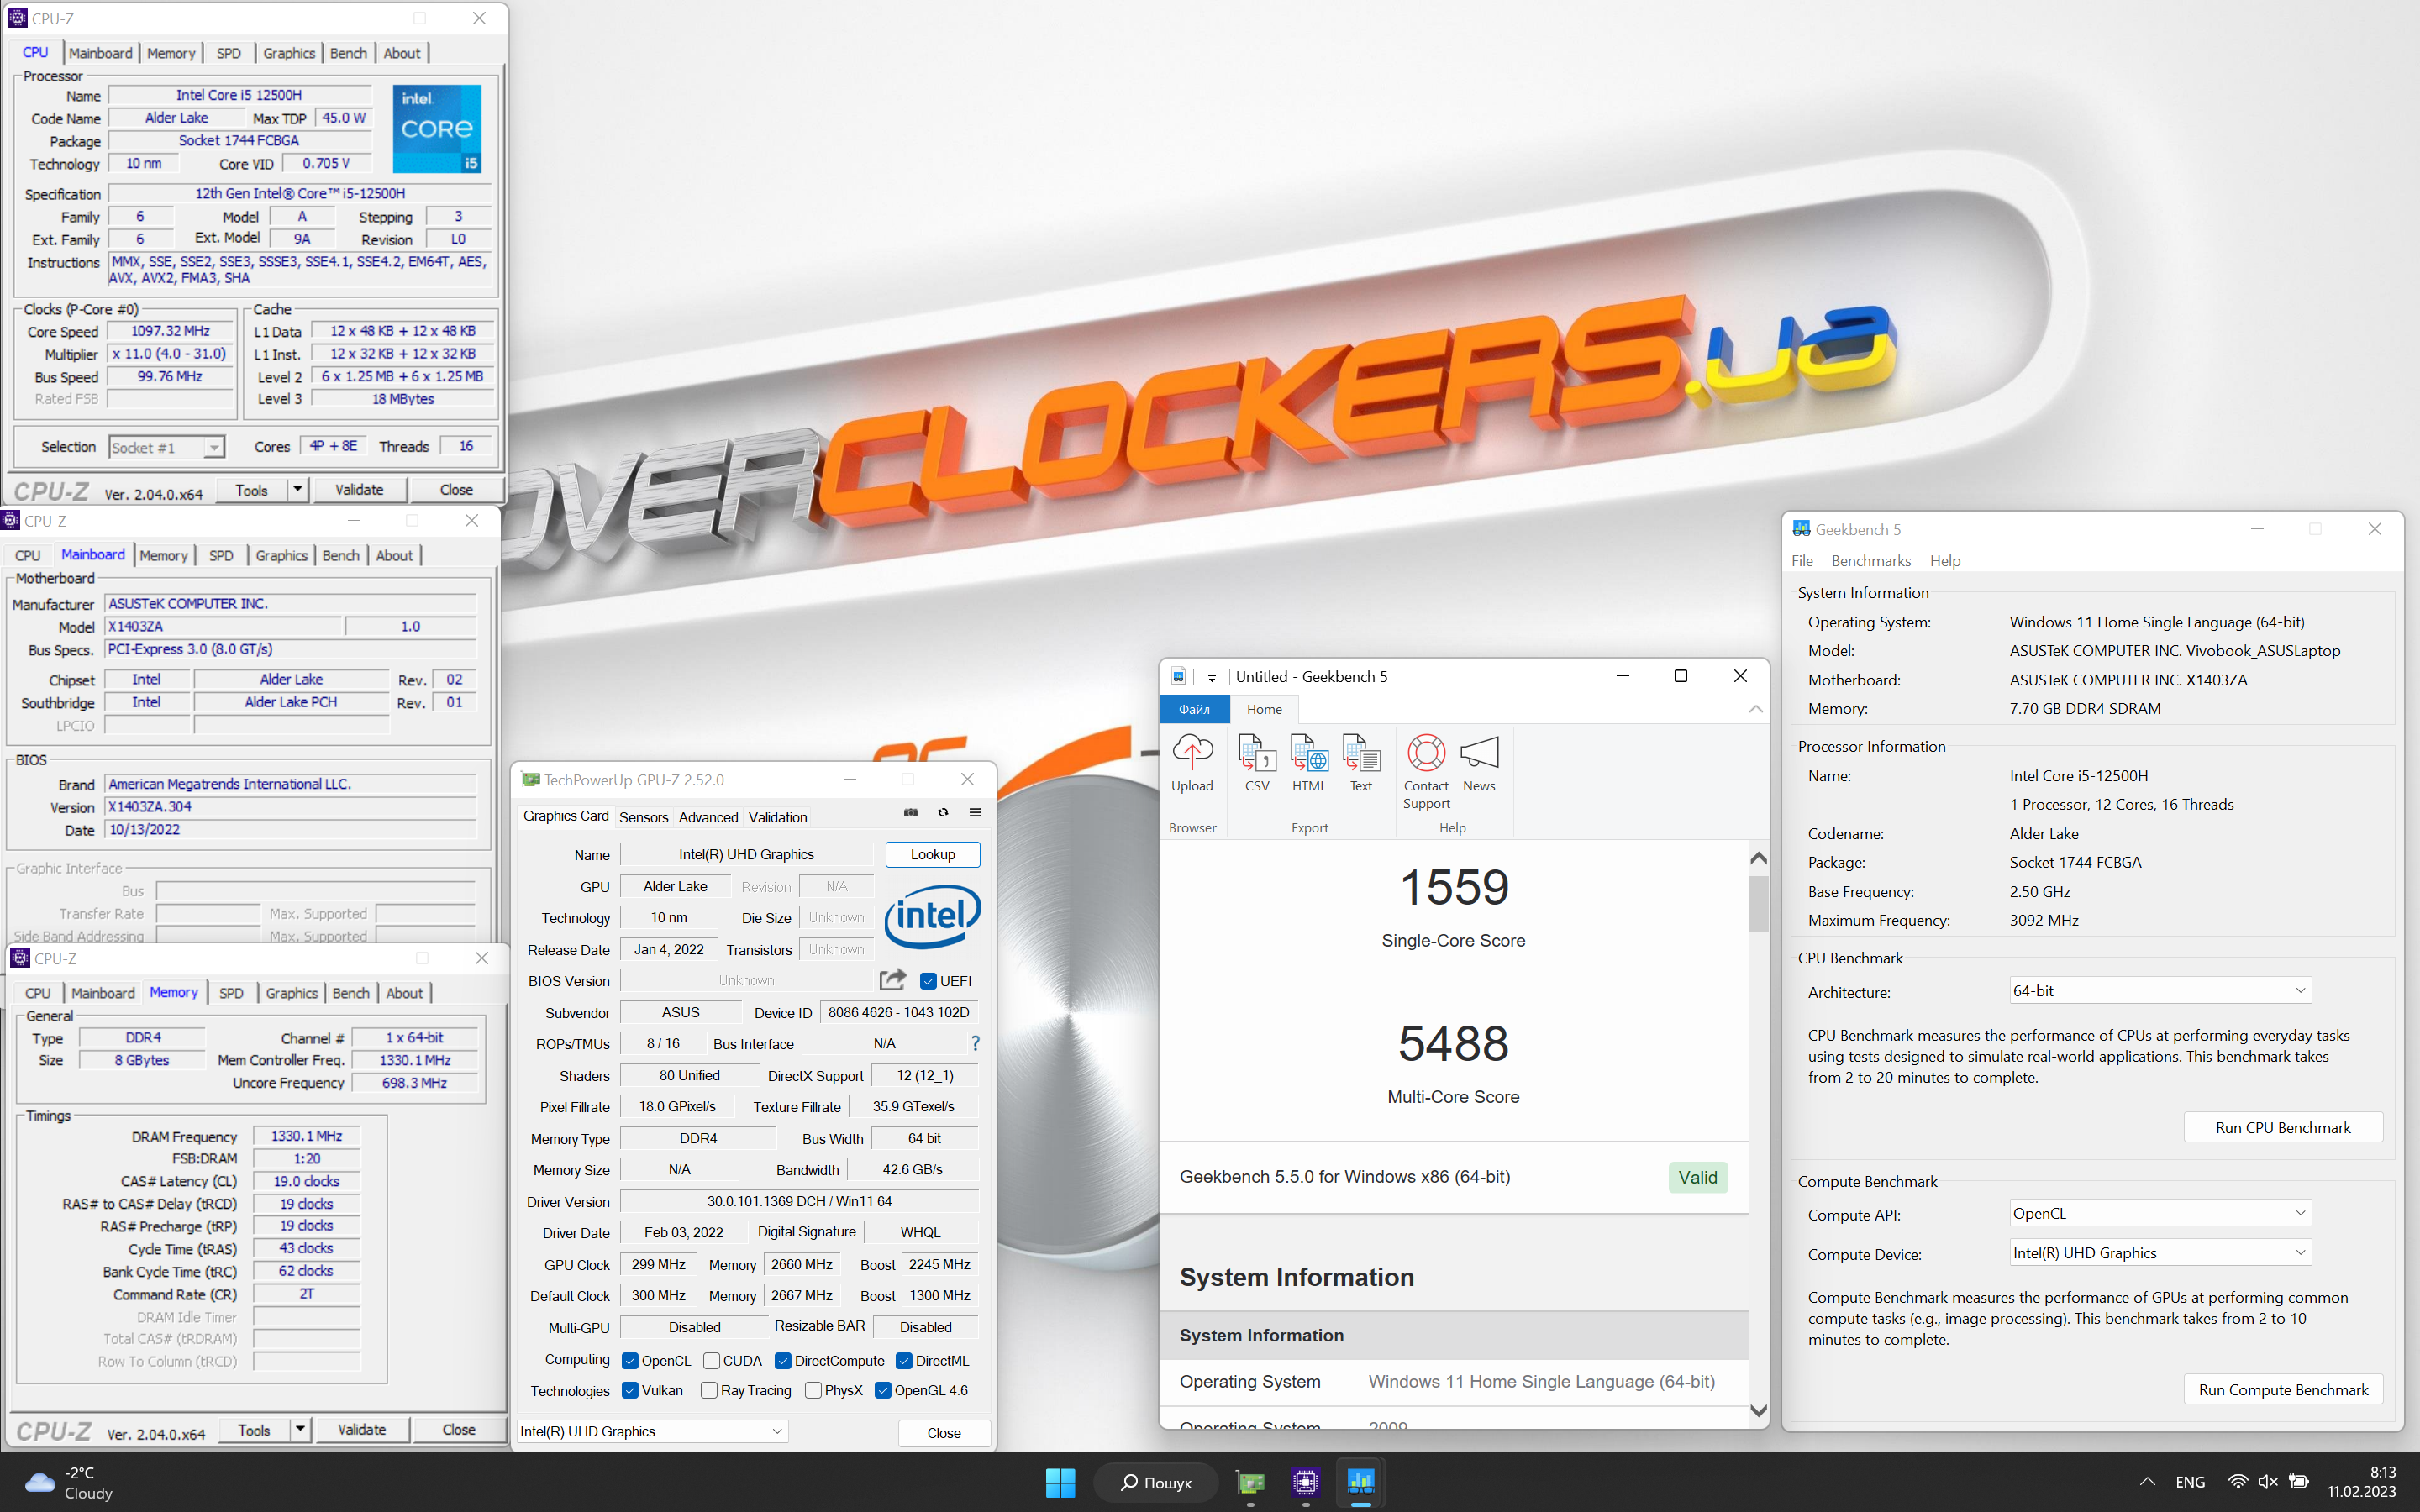Open Geekbench from the taskbar
Image resolution: width=2420 pixels, height=1512 pixels.
[x=1360, y=1482]
